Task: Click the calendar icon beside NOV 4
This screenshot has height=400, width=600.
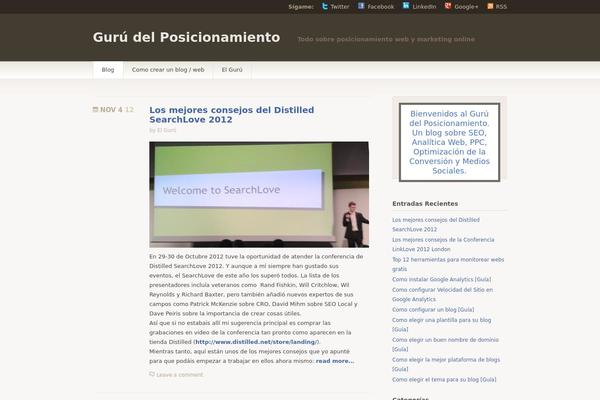Action: 95,109
